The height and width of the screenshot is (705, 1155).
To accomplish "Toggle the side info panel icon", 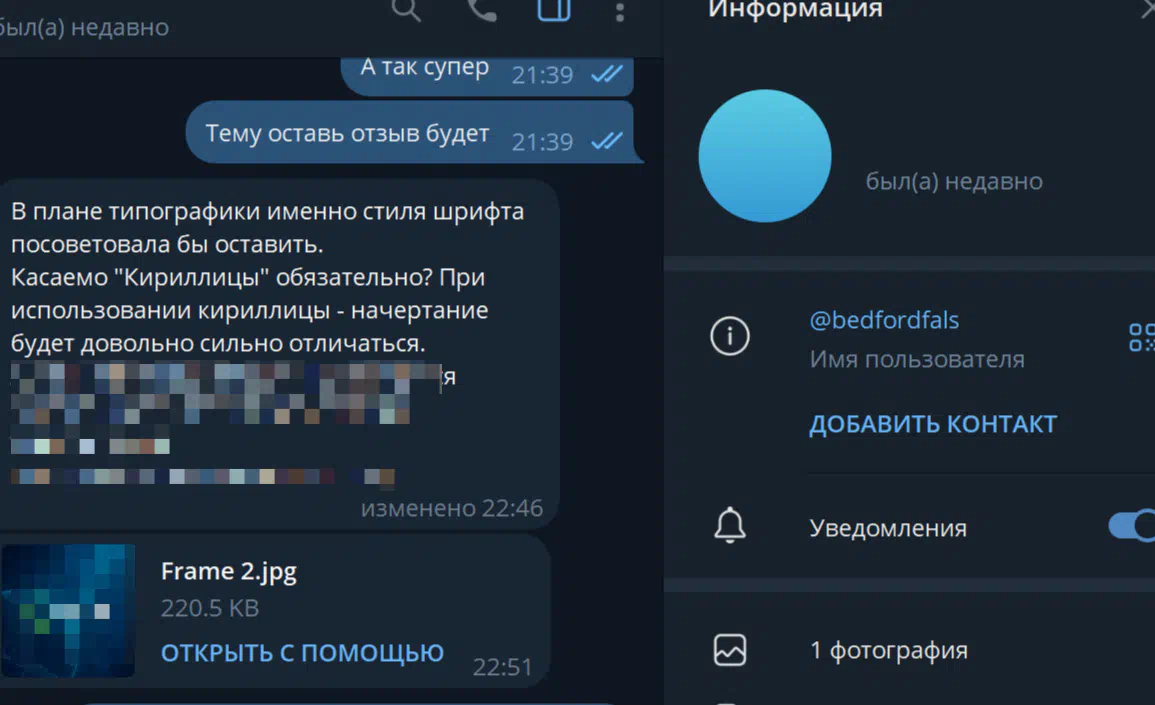I will 554,9.
